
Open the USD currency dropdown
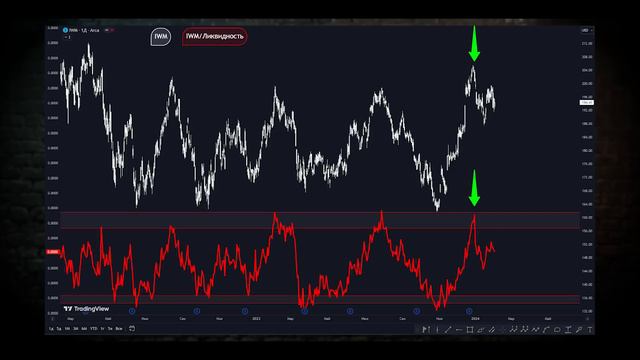coord(587,30)
